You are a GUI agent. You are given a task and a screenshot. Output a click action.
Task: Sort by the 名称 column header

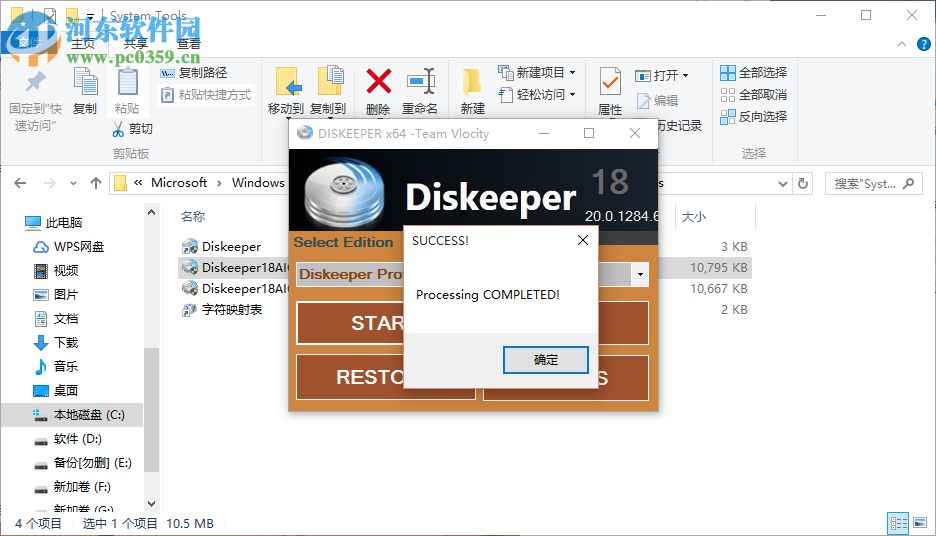click(x=193, y=217)
